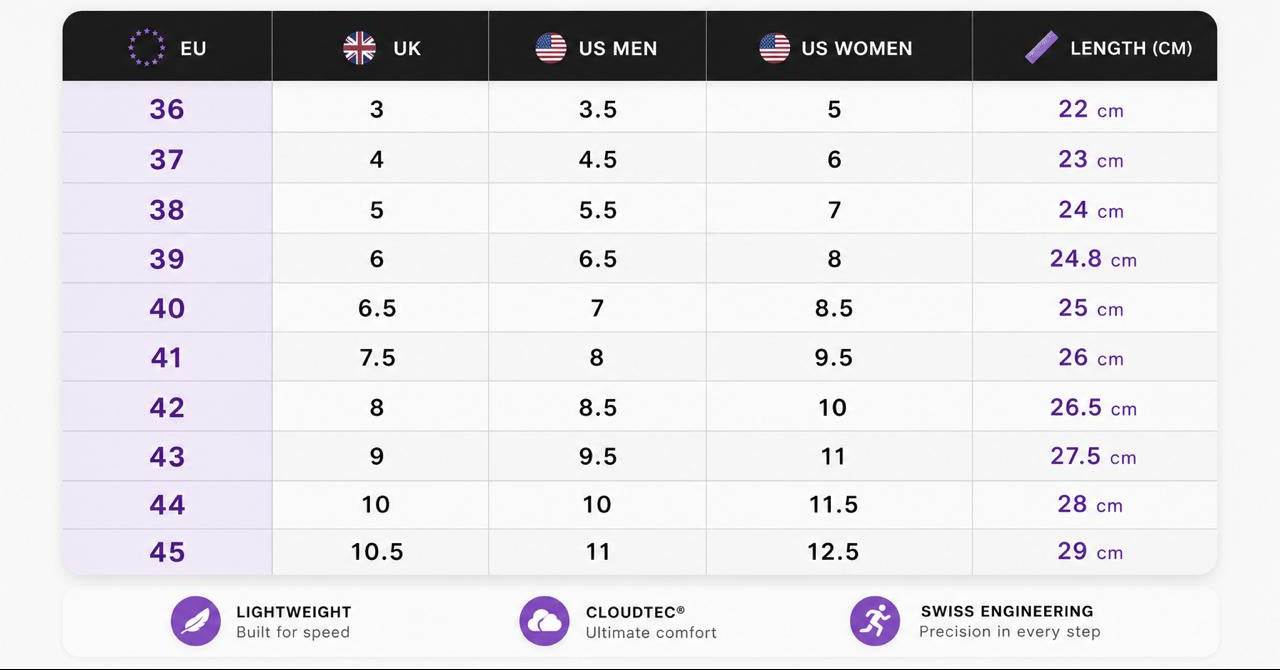Click the US Men flag icon

click(551, 47)
